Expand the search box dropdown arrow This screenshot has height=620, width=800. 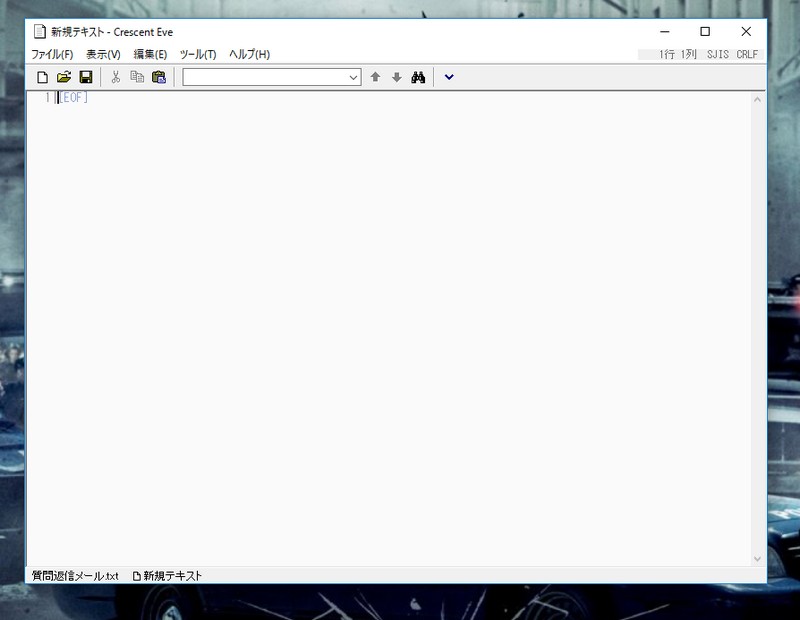[x=353, y=77]
